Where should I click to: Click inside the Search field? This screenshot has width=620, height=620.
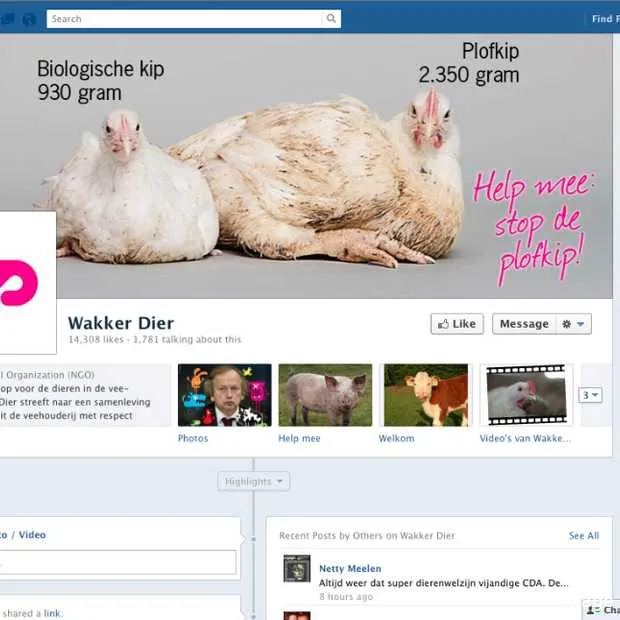[x=185, y=19]
